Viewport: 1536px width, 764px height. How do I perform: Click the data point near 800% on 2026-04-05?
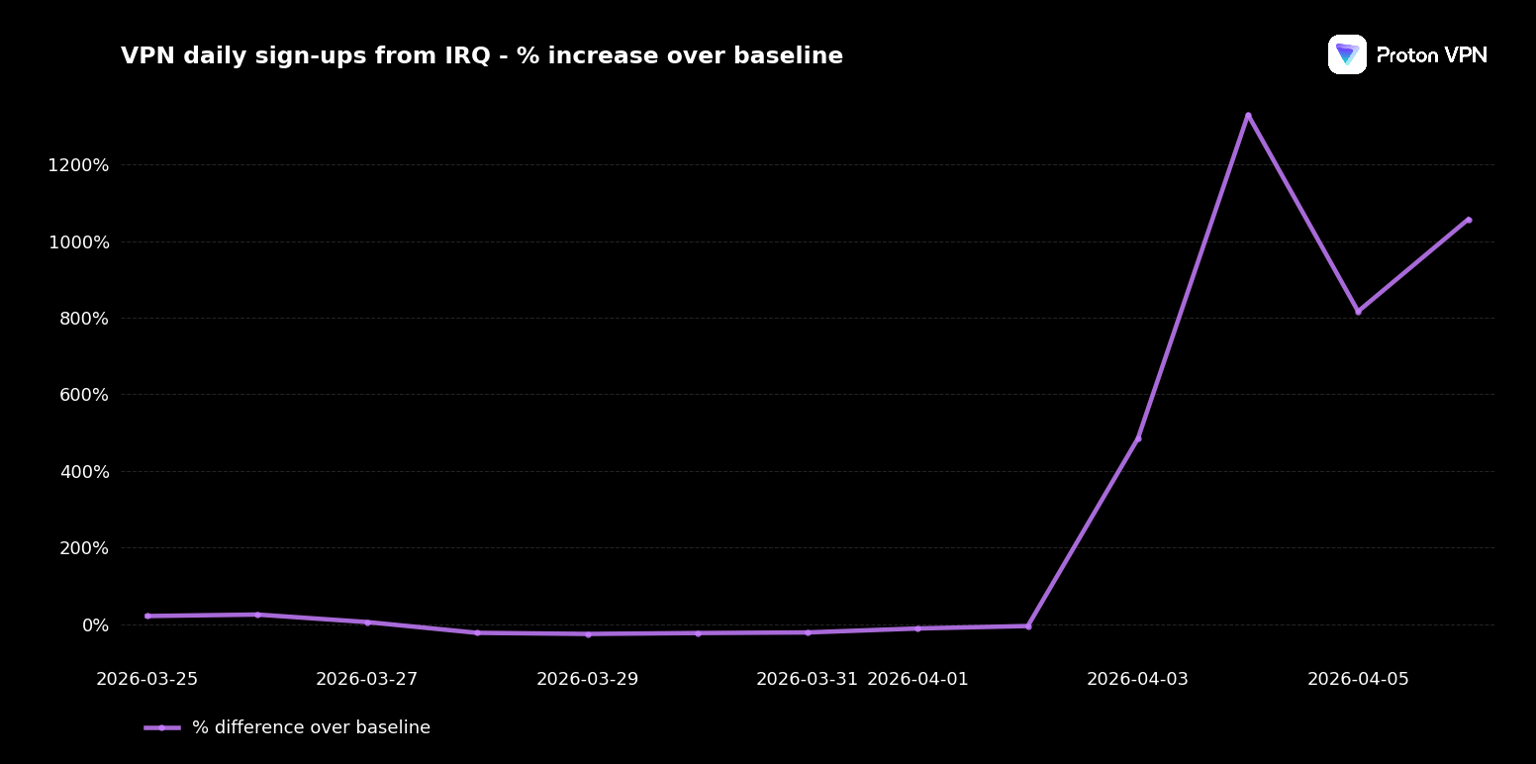tap(1358, 311)
